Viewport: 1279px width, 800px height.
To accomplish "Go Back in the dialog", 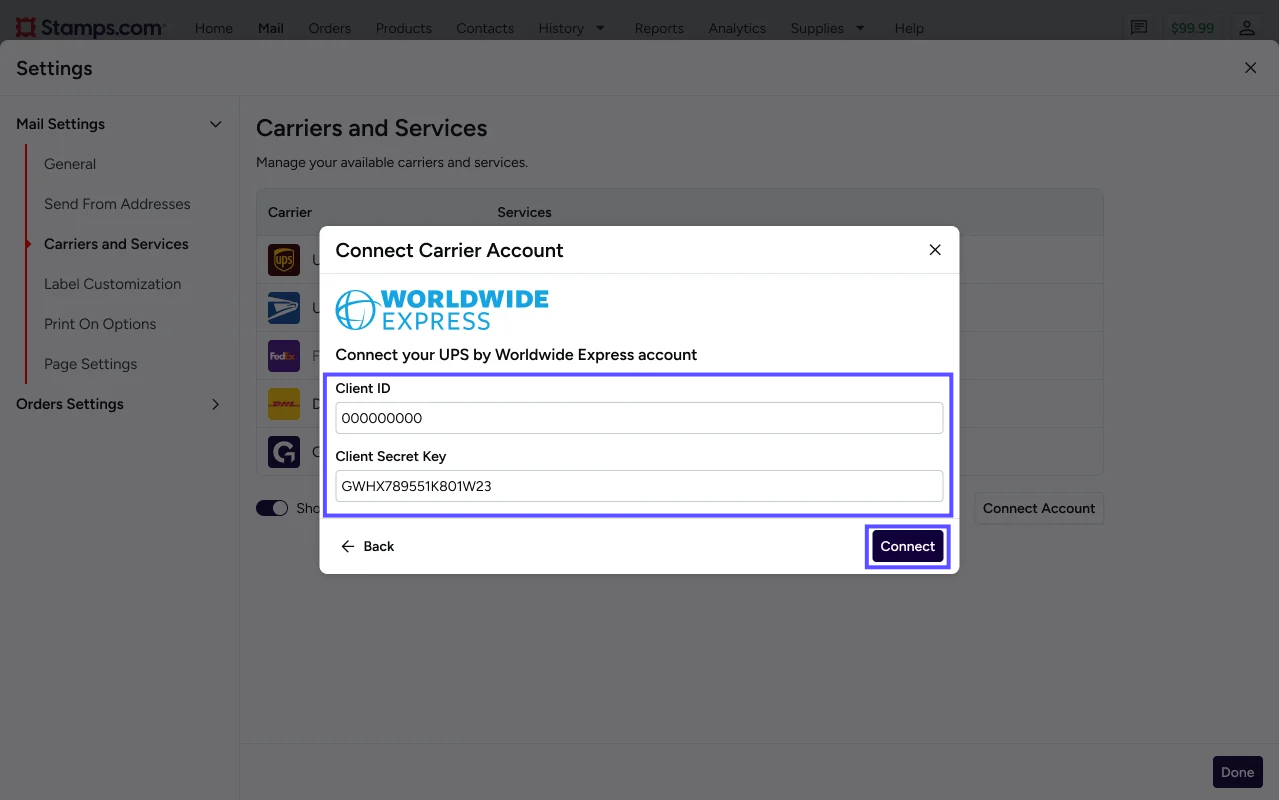I will pos(368,546).
